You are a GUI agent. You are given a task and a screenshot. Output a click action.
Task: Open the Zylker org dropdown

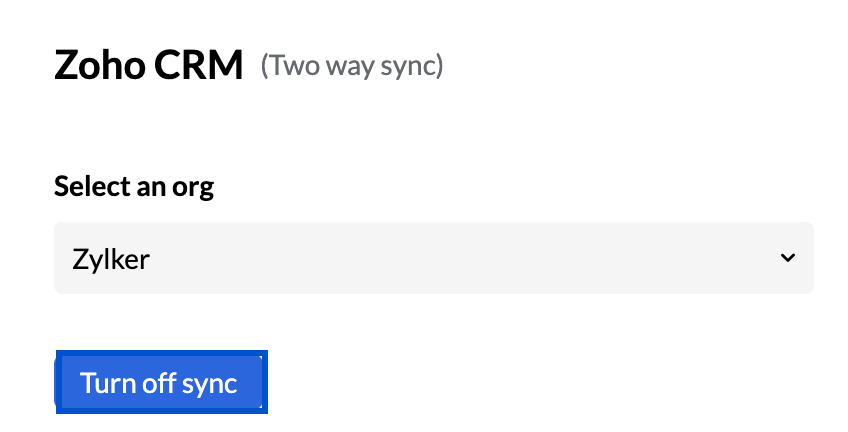coord(434,258)
